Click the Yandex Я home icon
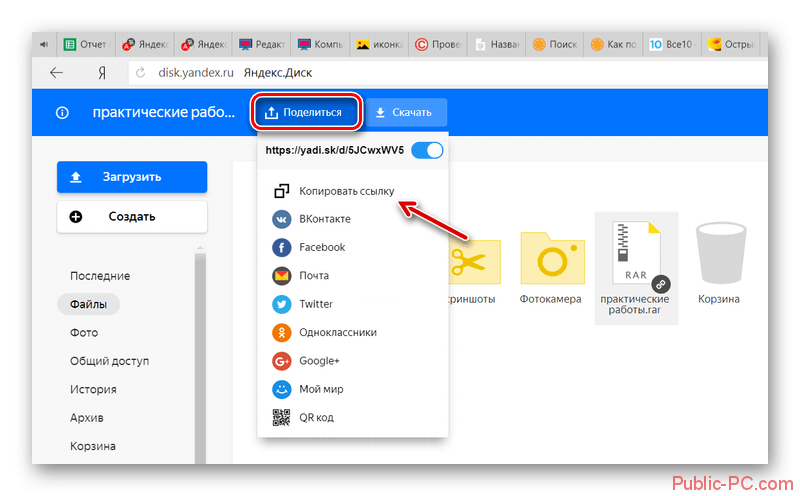800x496 pixels. coord(102,73)
